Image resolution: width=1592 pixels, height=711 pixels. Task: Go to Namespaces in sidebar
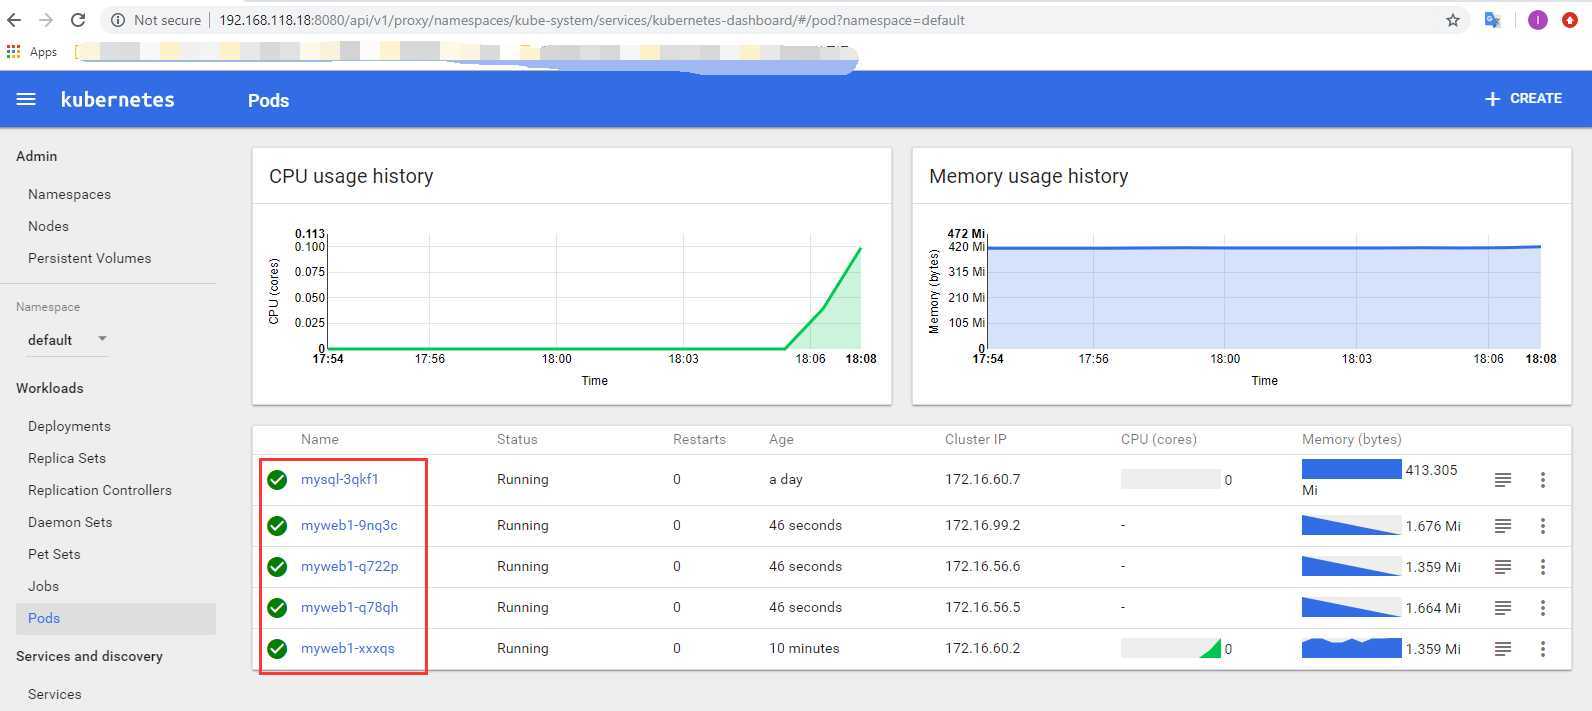point(69,194)
